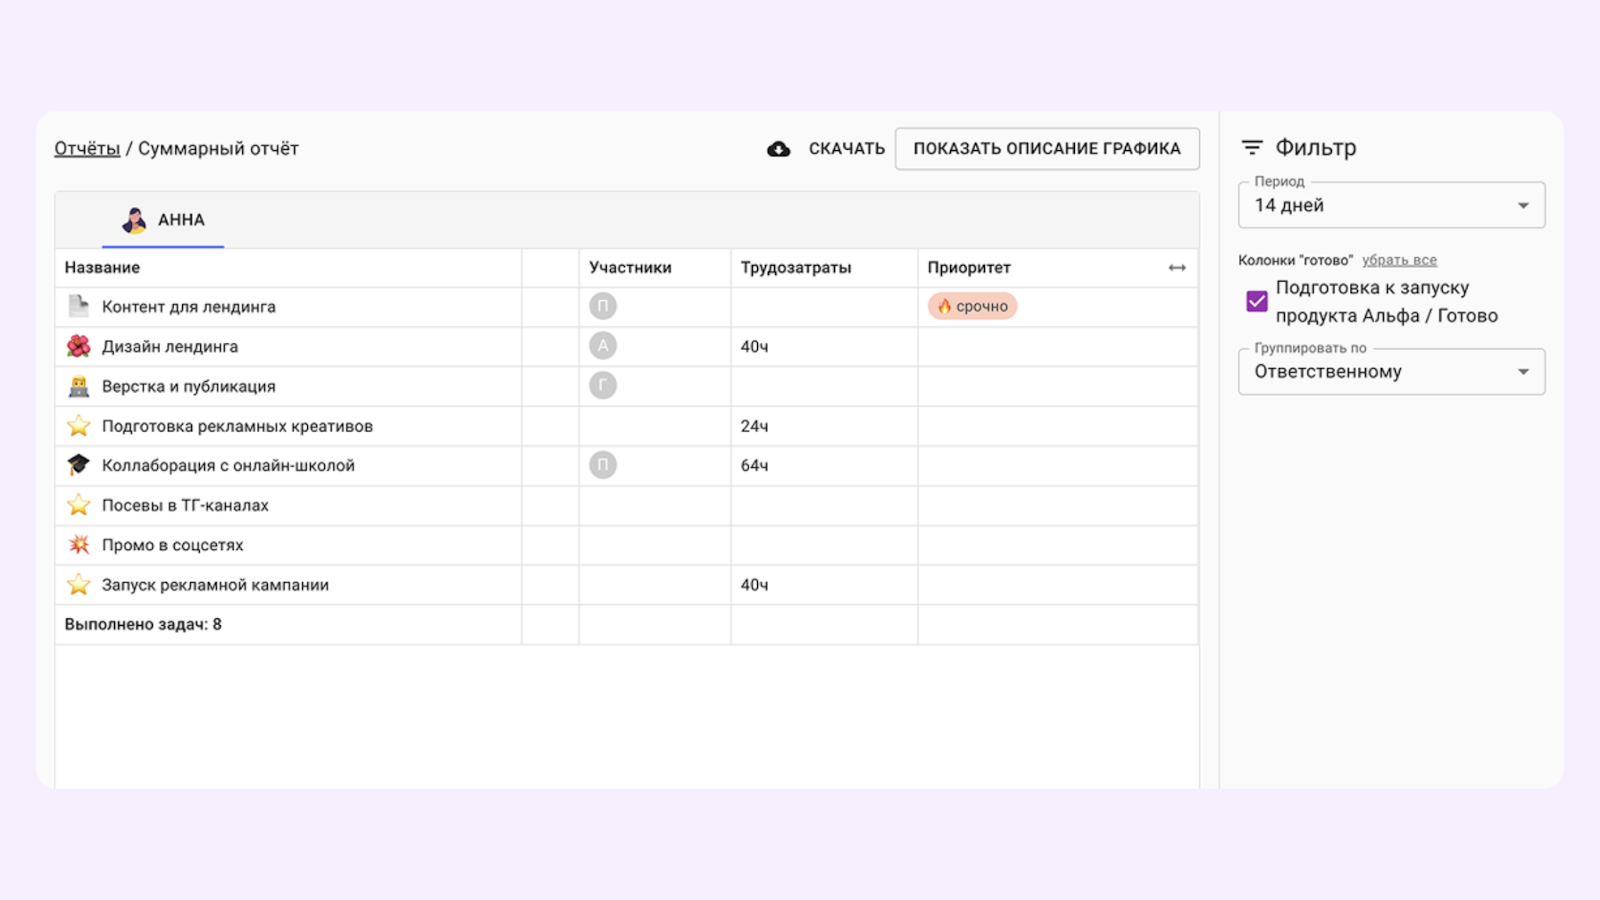Expand the Группировать по dropdown
1600x900 pixels.
click(1391, 371)
